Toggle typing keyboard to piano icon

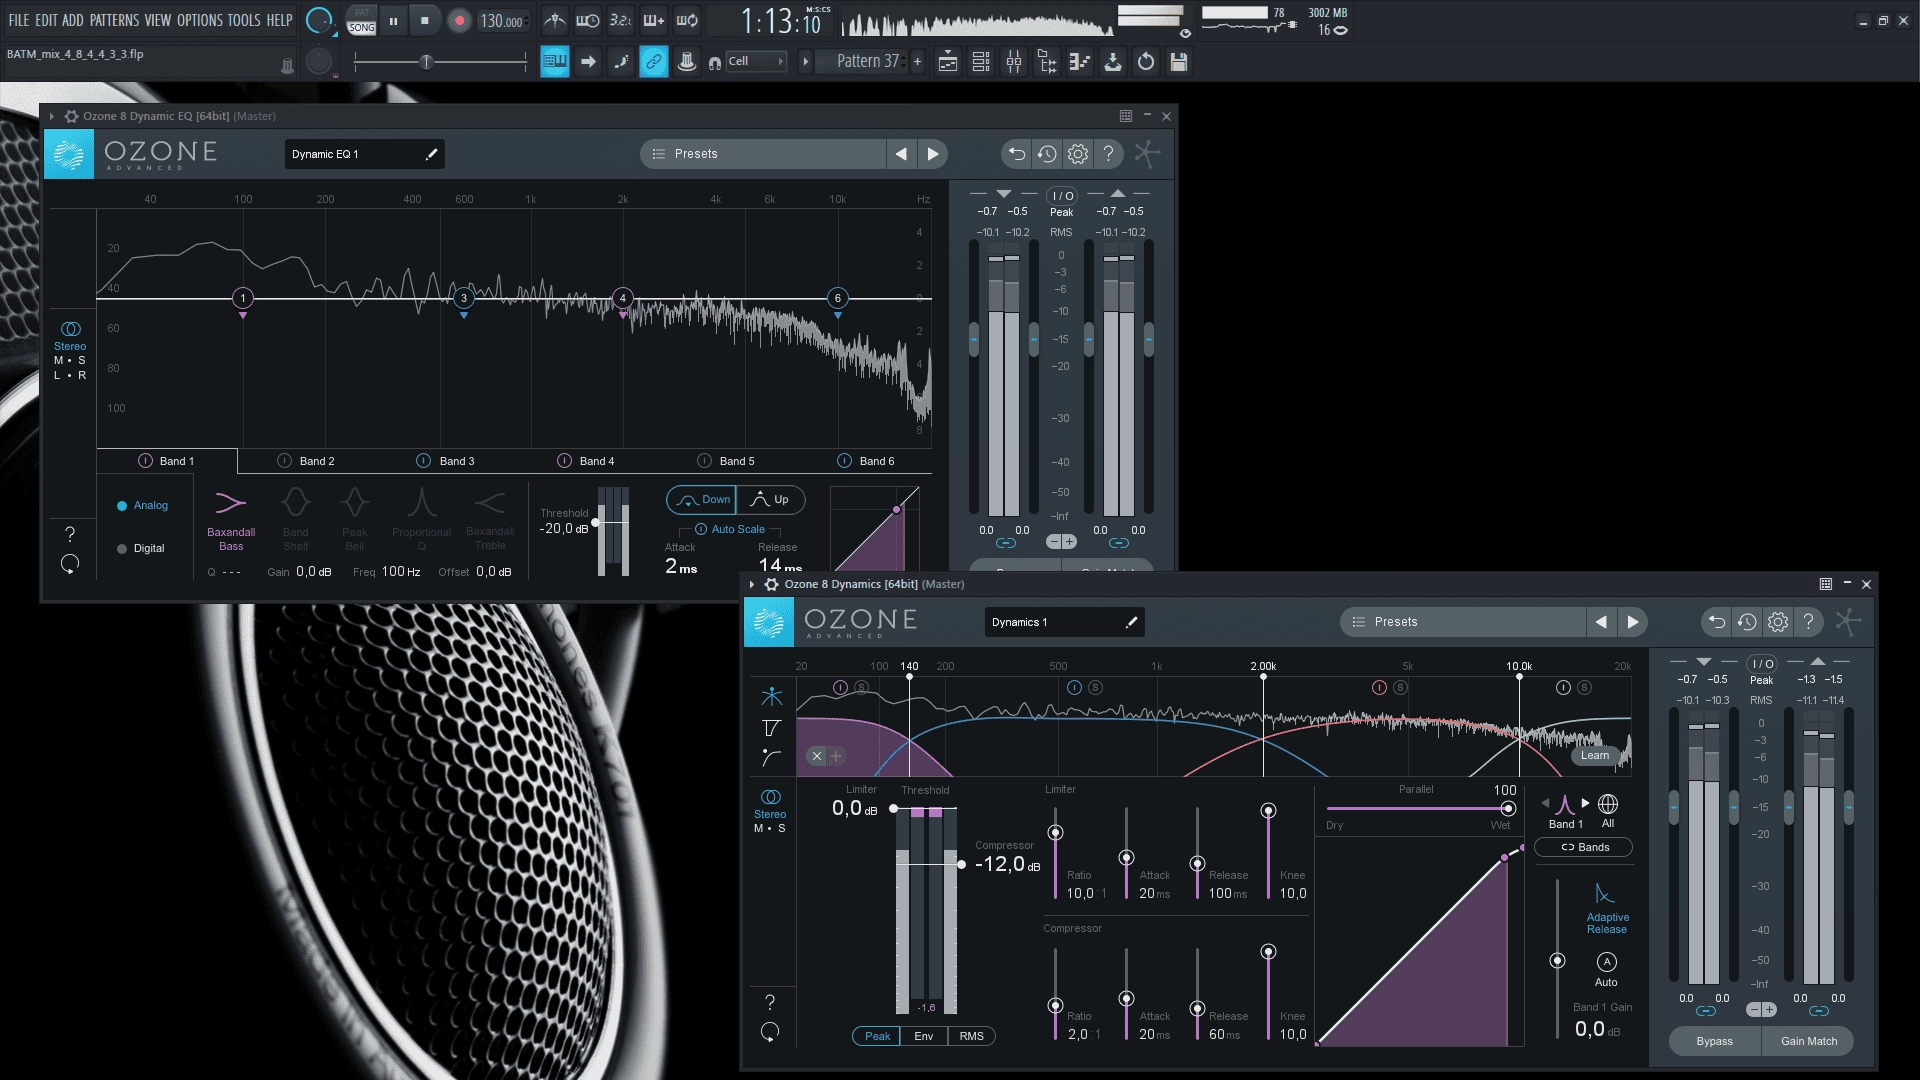tap(555, 62)
